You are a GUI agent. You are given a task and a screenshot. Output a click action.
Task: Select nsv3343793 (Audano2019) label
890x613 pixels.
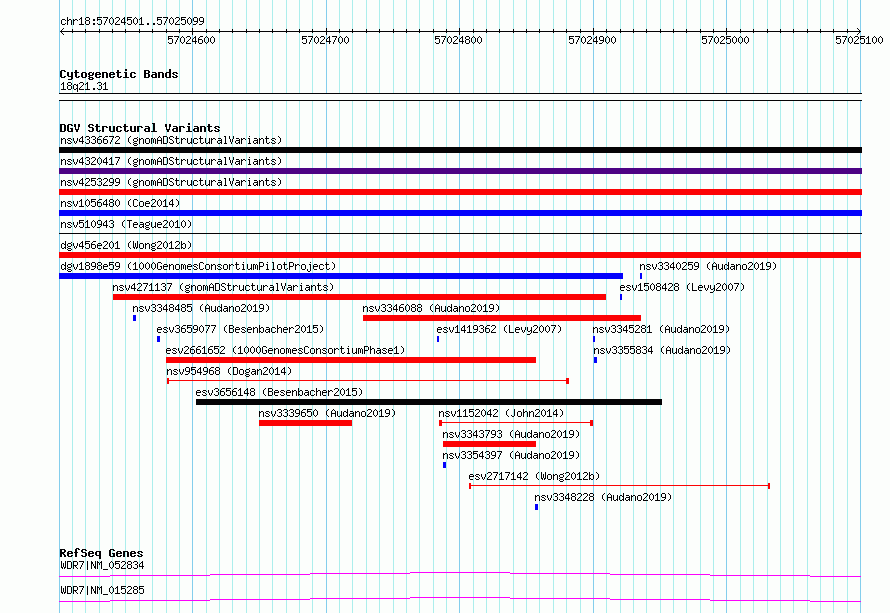coord(511,434)
